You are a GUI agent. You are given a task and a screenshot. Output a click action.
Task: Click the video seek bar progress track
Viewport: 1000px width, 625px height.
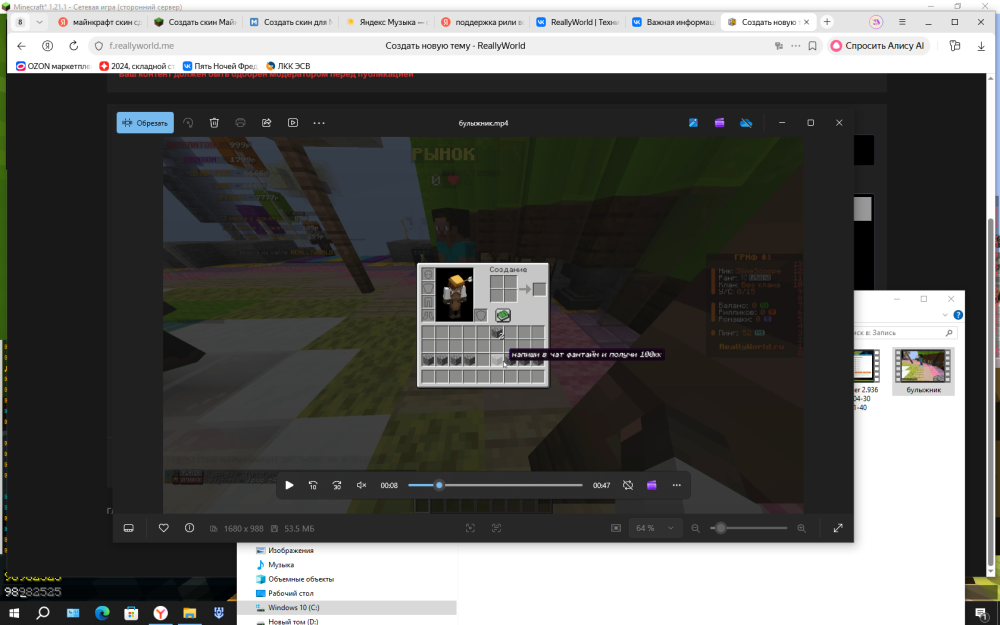(496, 485)
